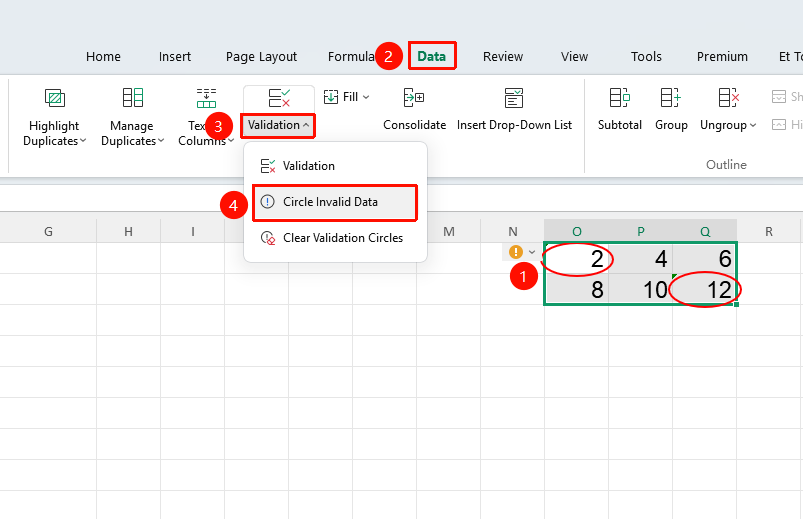803x519 pixels.
Task: Click the Ungroup icon
Action: click(x=728, y=97)
